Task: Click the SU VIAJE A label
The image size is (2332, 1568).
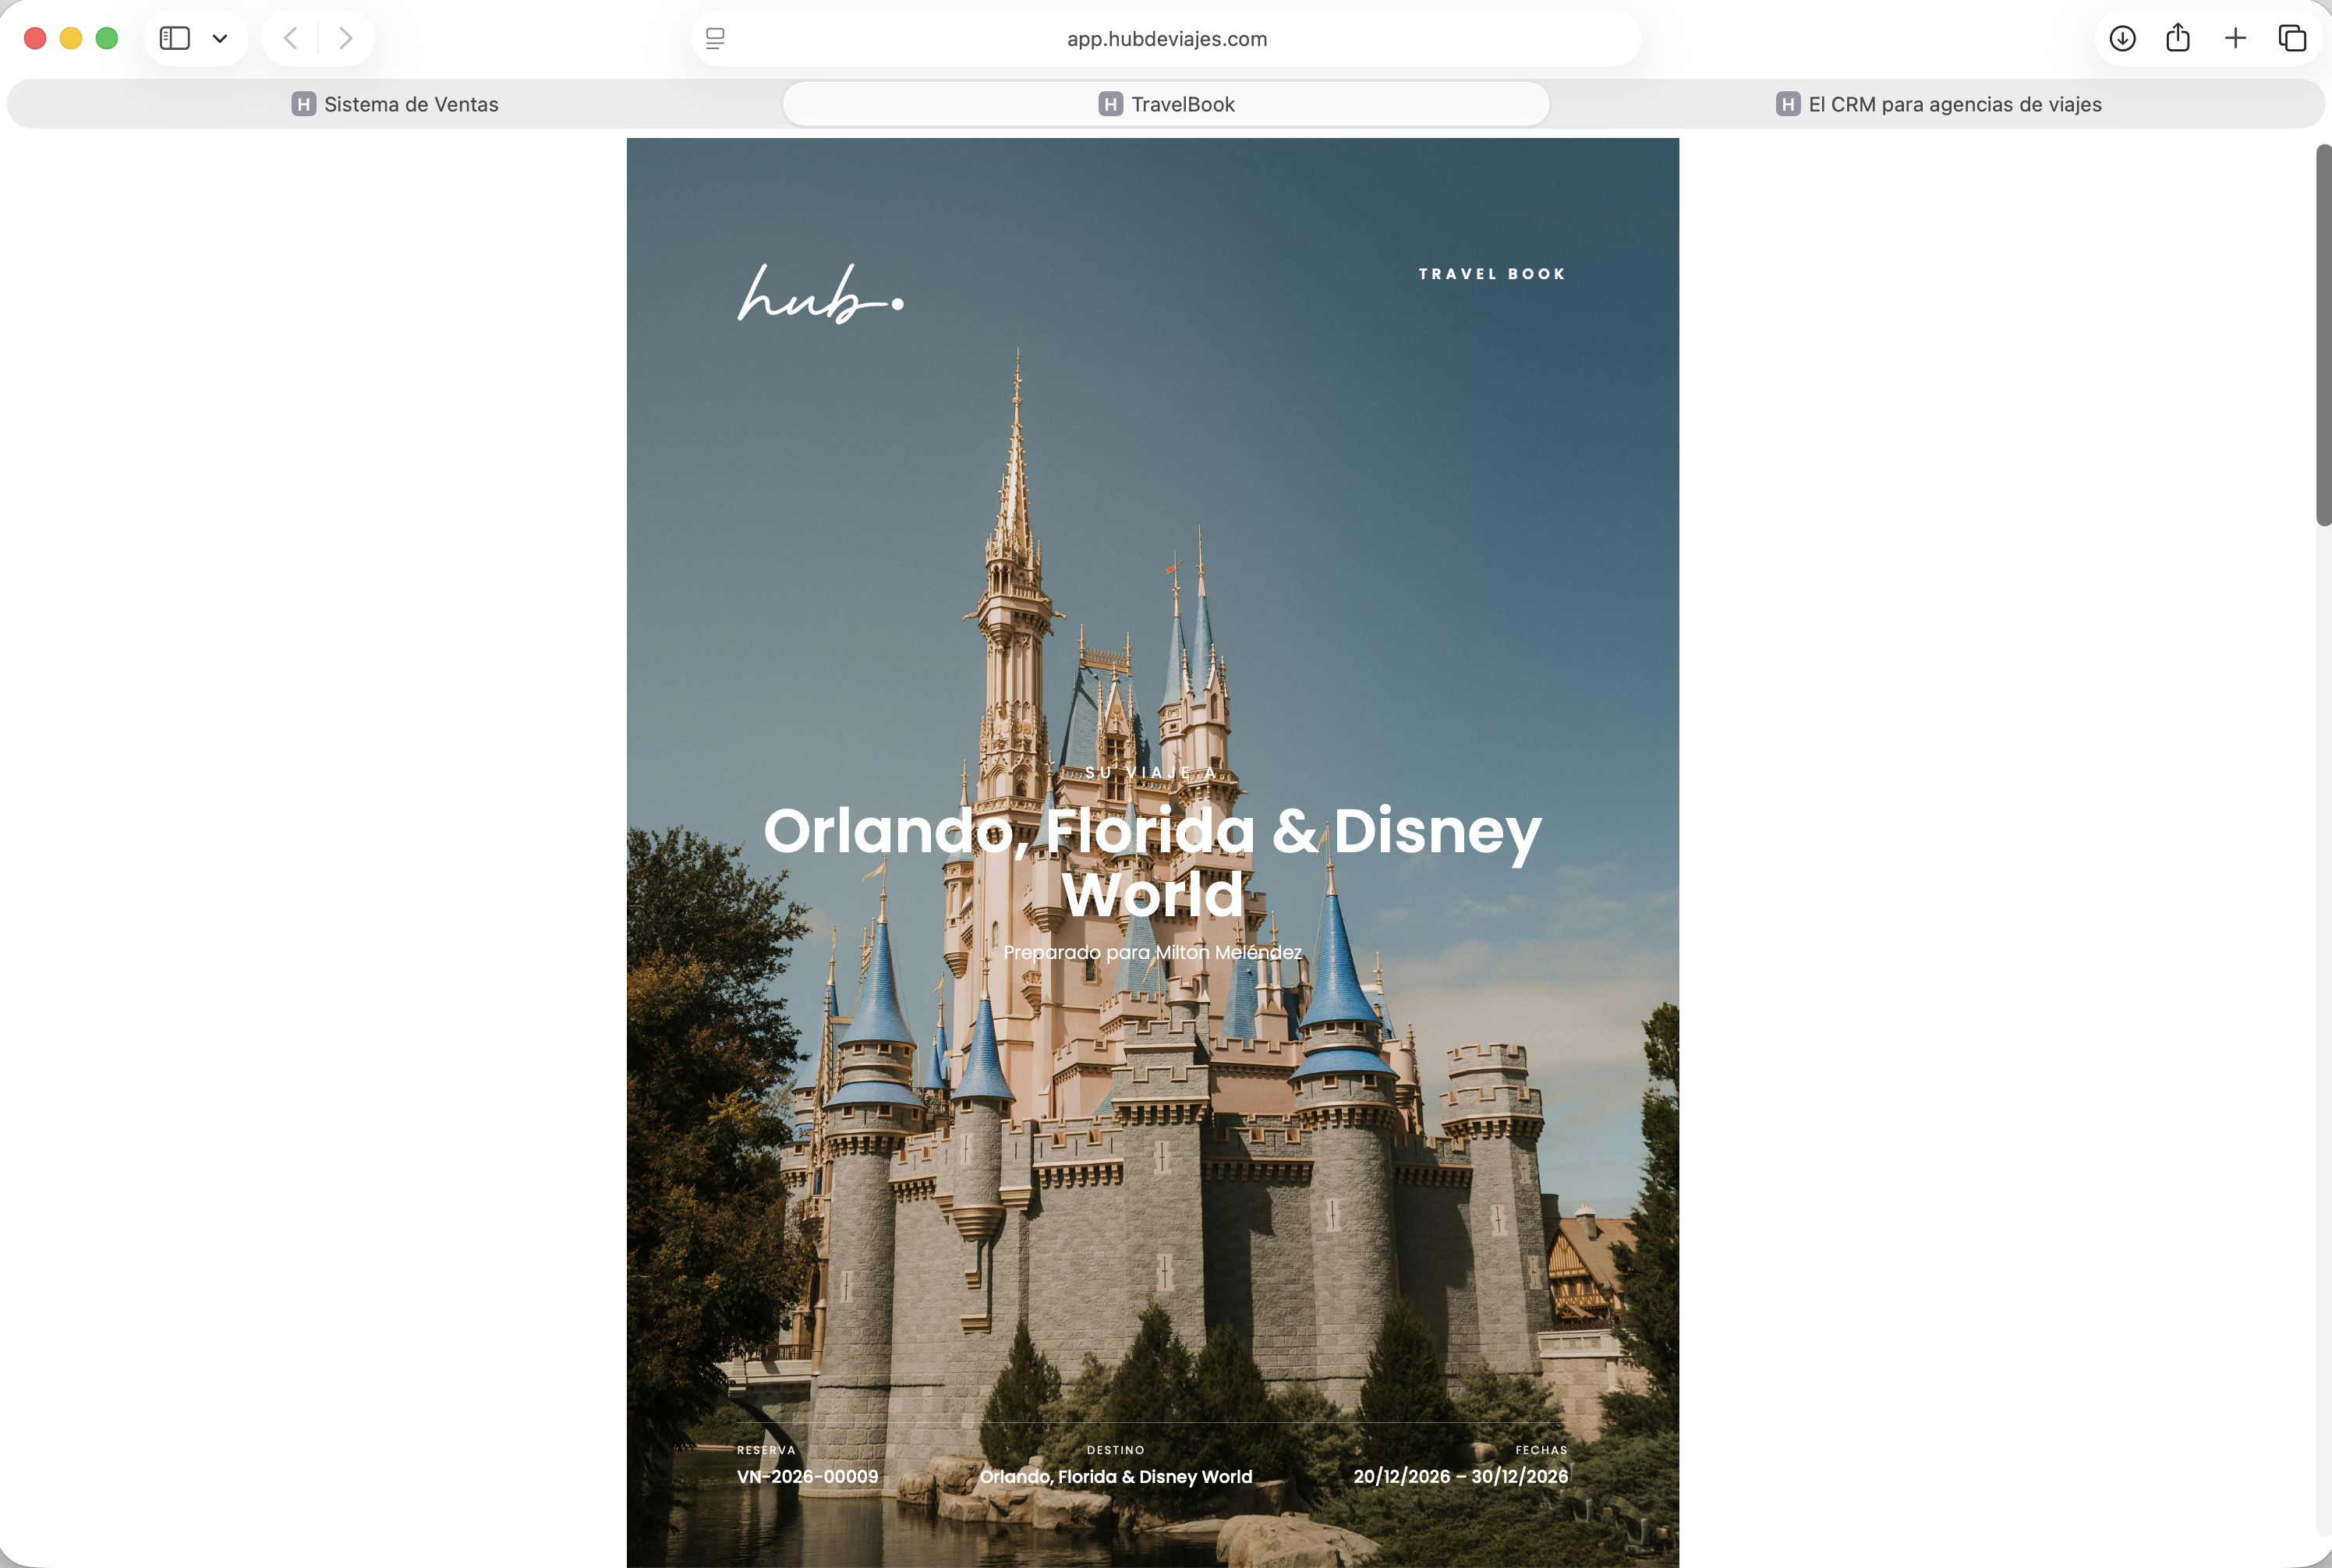Action: point(1152,773)
